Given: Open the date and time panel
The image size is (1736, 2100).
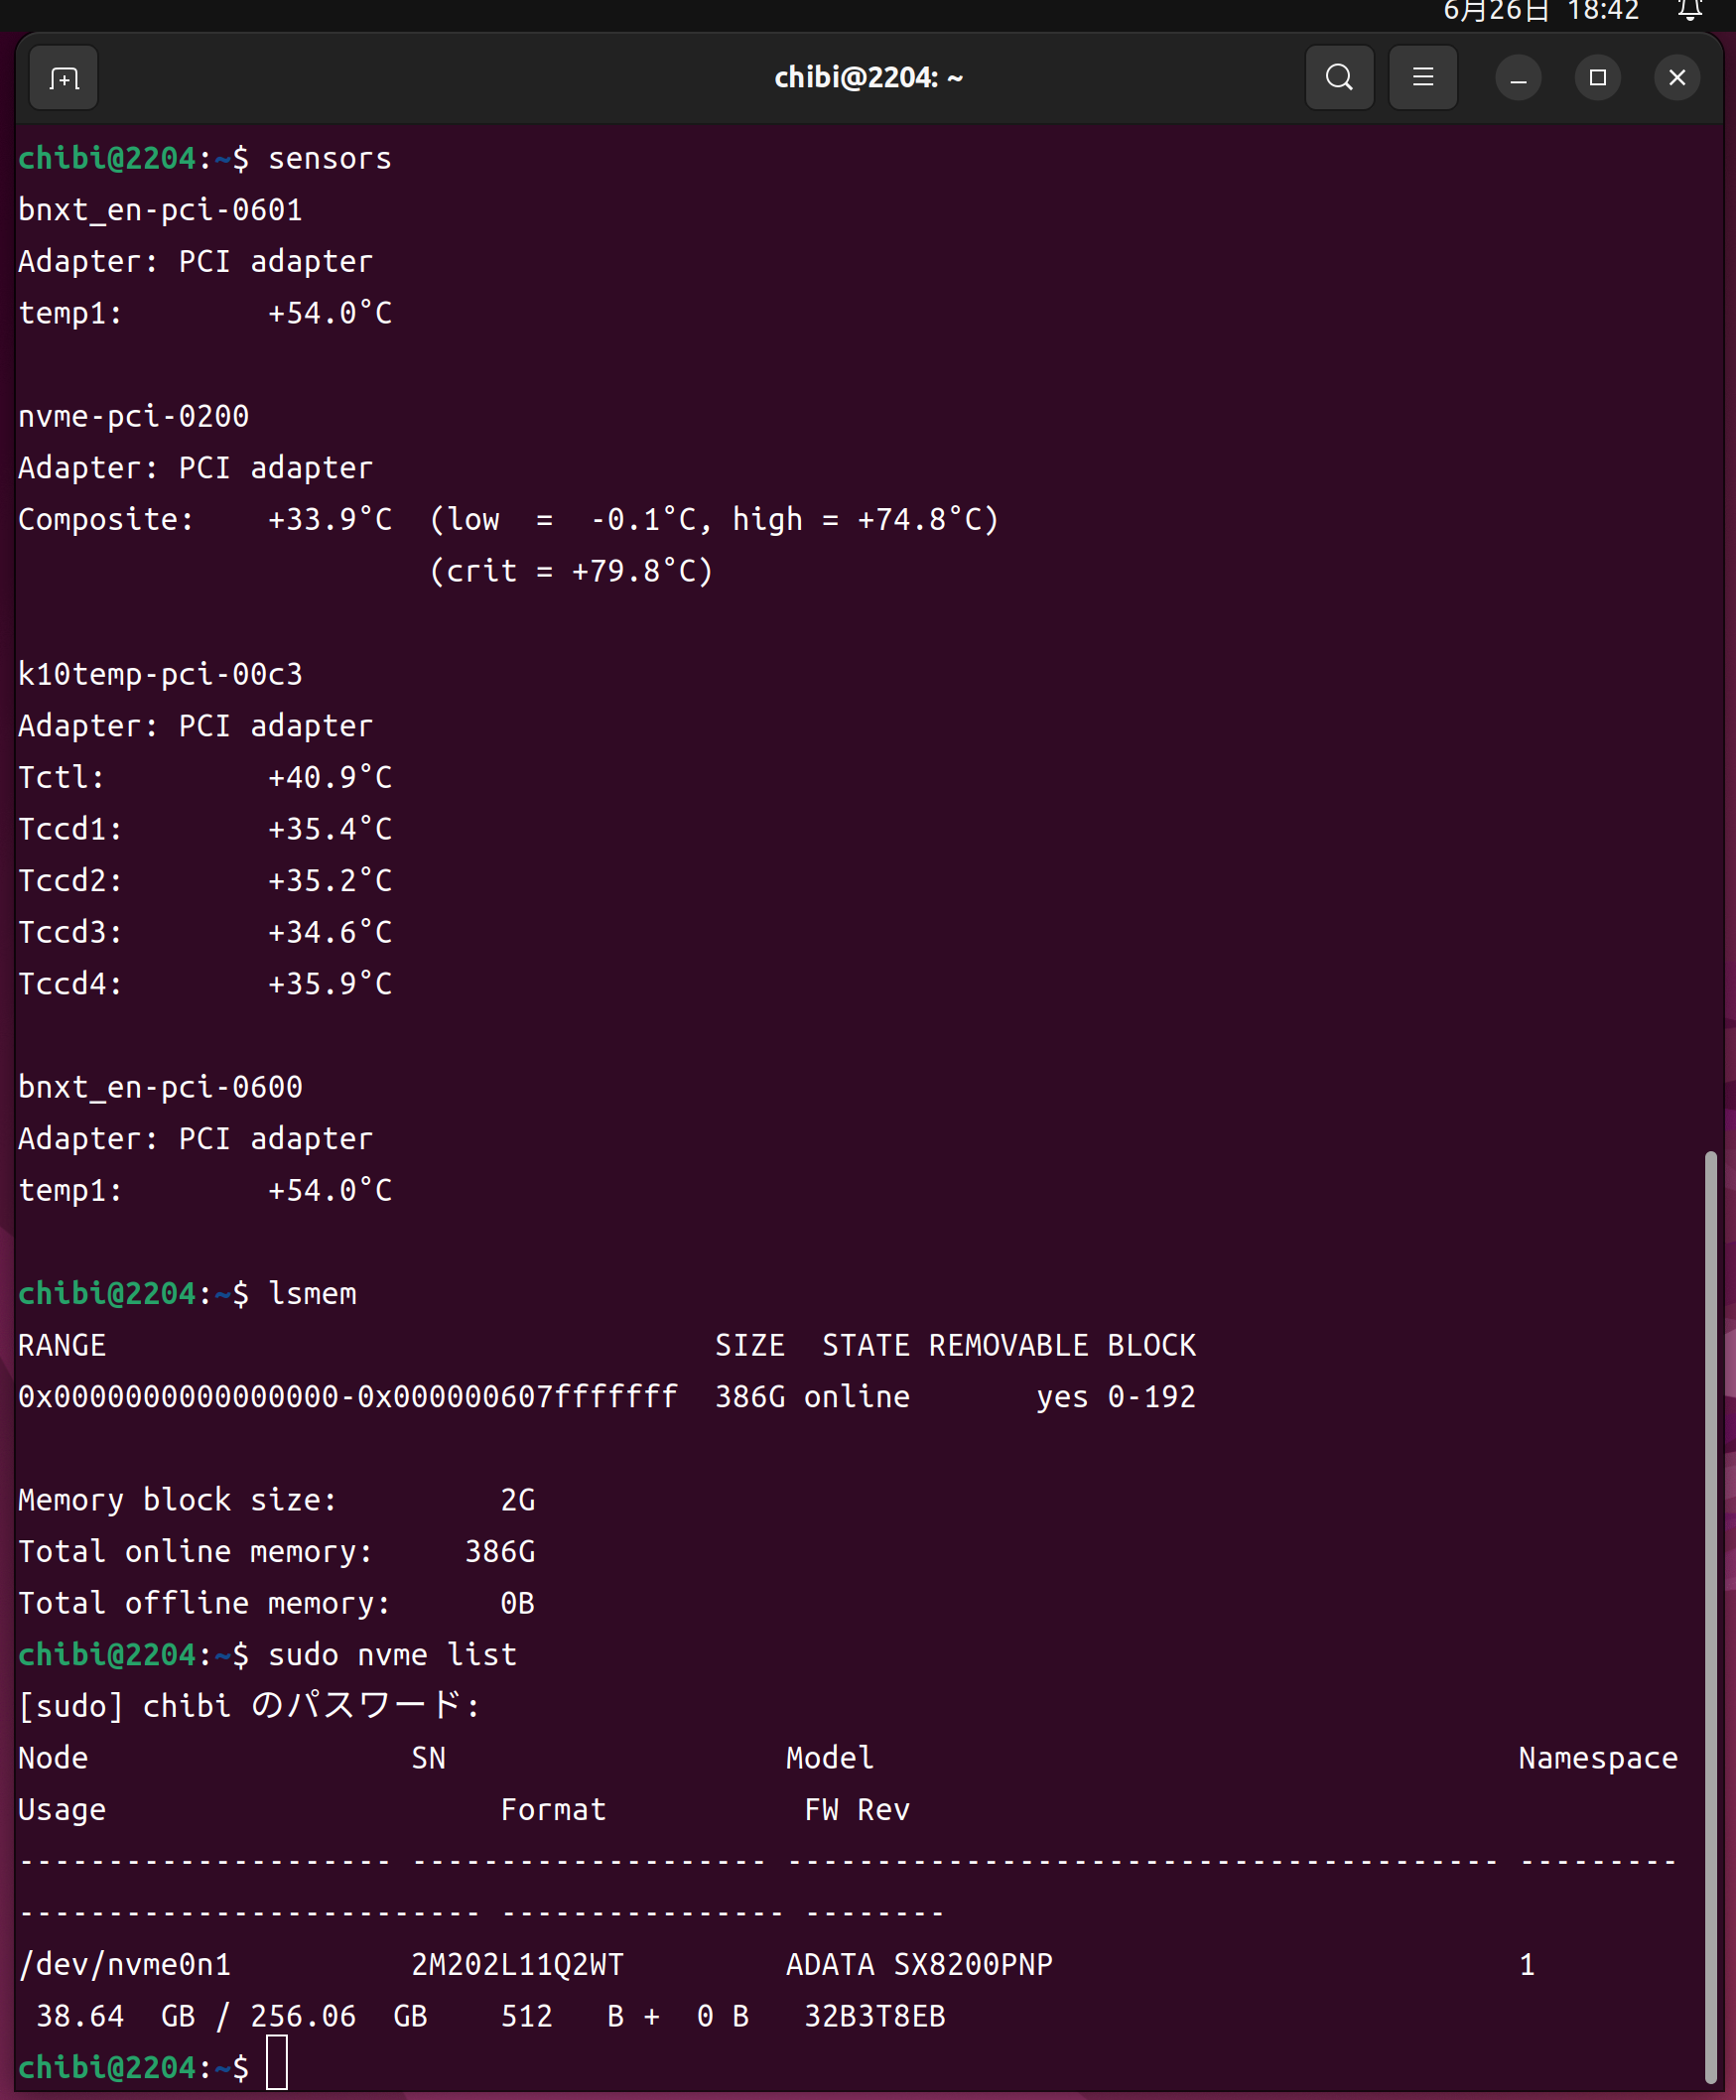Looking at the screenshot, I should pos(1540,12).
